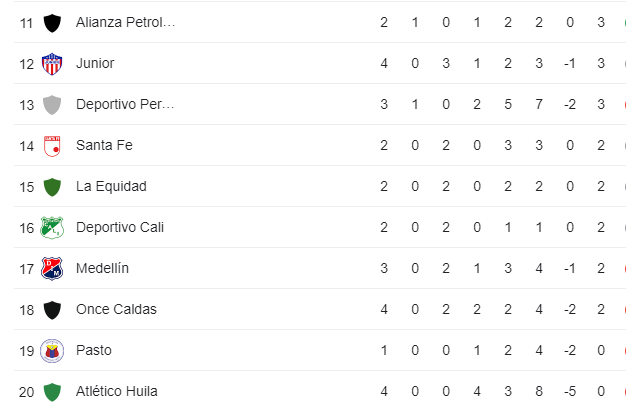Screen dimensions: 626x419
Task: Click the Once Caldas black shield
Action: pos(52,310)
